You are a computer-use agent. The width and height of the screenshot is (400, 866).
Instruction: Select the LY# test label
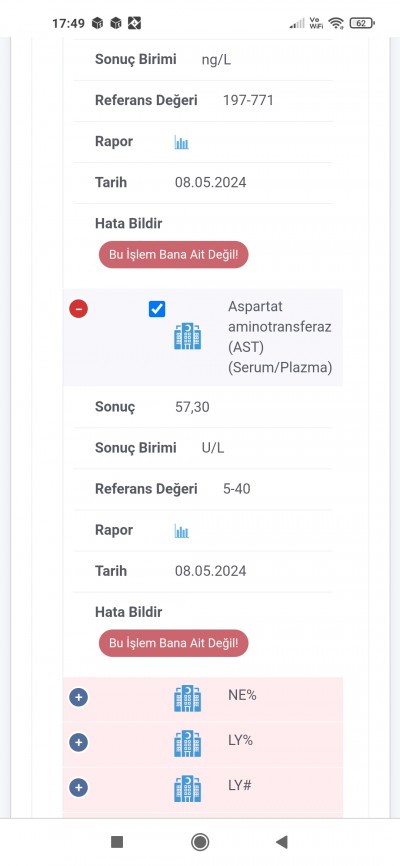point(240,785)
